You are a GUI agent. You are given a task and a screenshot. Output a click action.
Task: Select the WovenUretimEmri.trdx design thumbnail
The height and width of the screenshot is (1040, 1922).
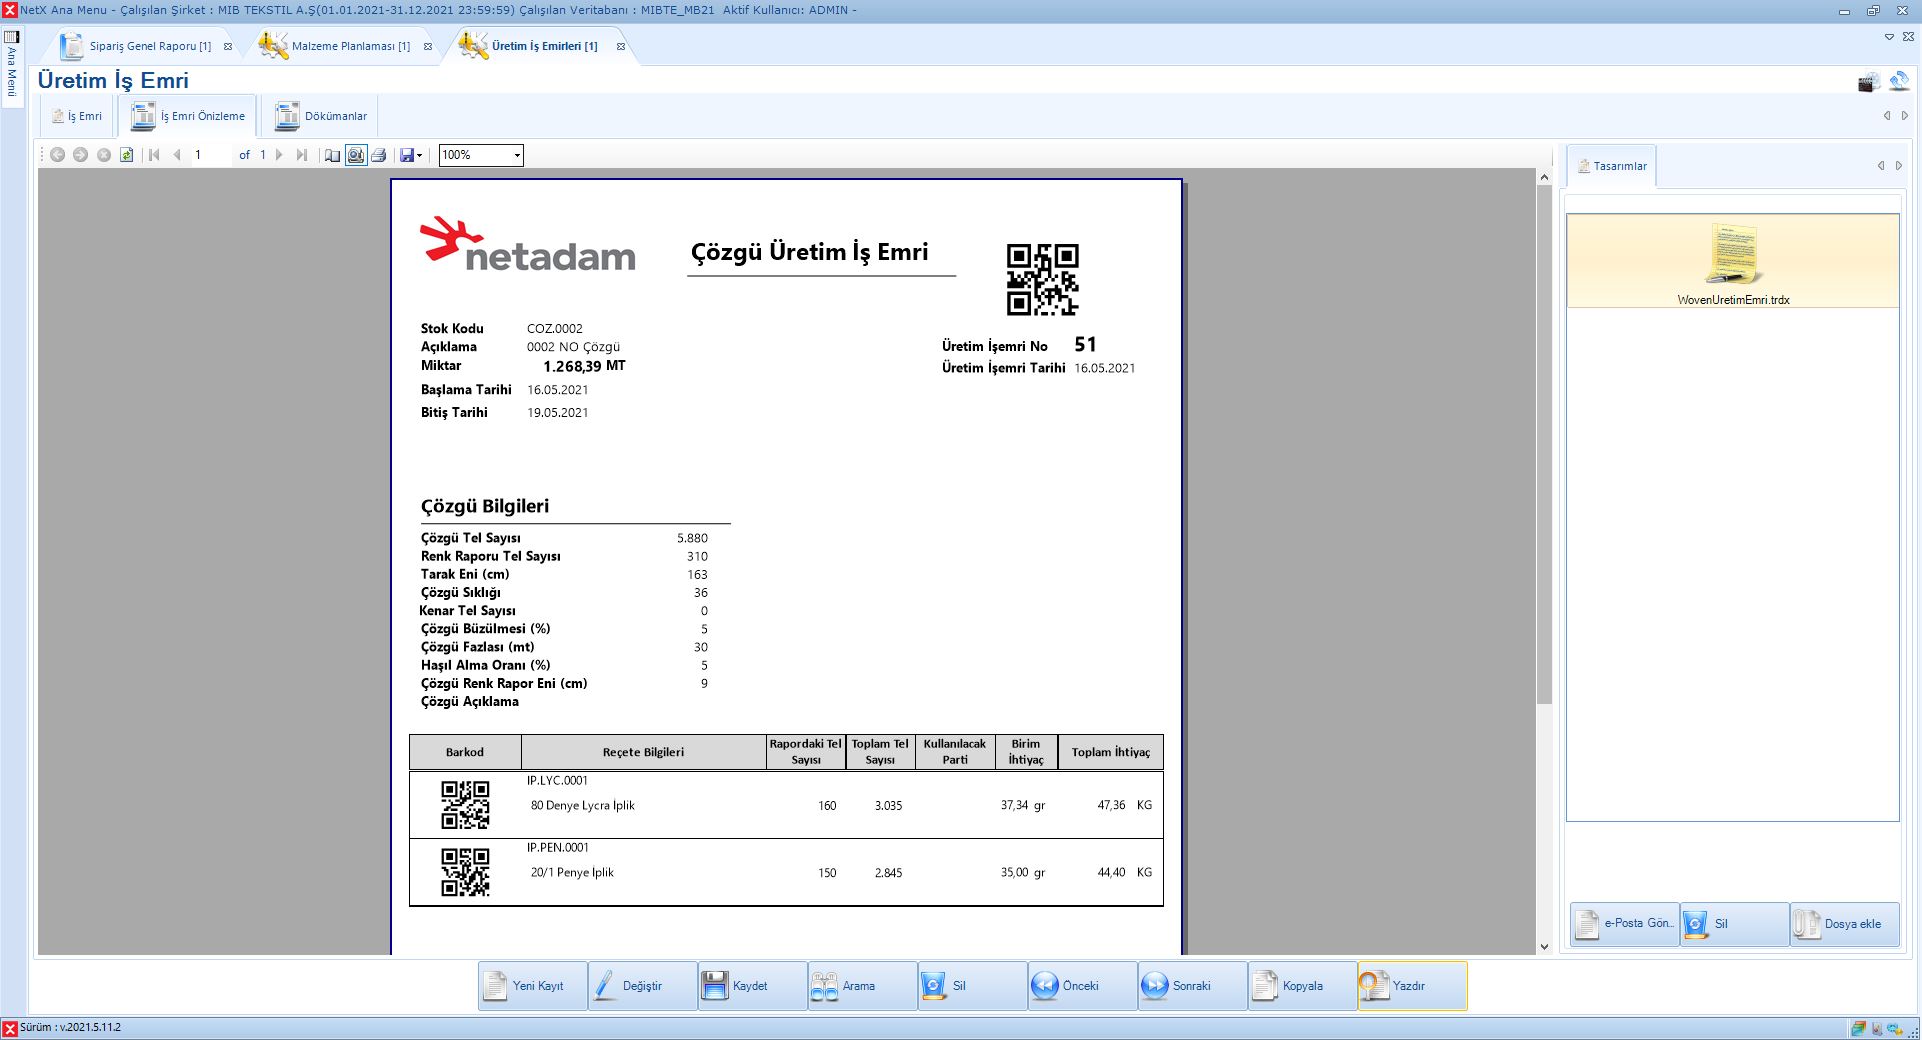point(1732,262)
